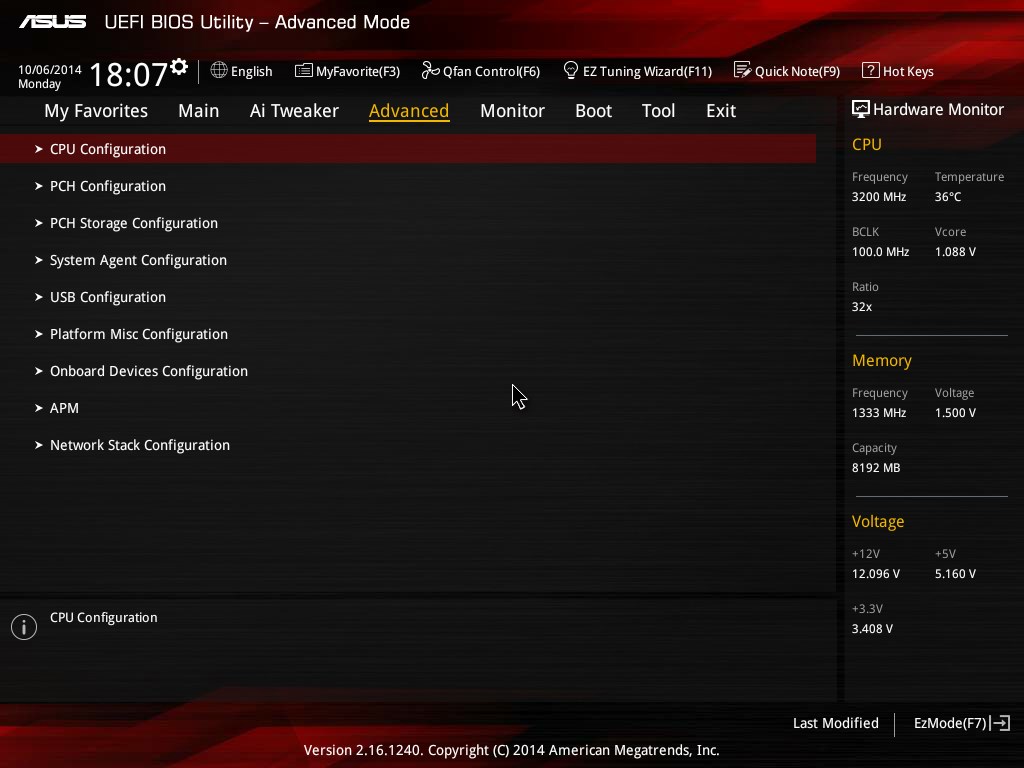This screenshot has height=768, width=1024.
Task: Click Last Modified
Action: click(x=835, y=723)
